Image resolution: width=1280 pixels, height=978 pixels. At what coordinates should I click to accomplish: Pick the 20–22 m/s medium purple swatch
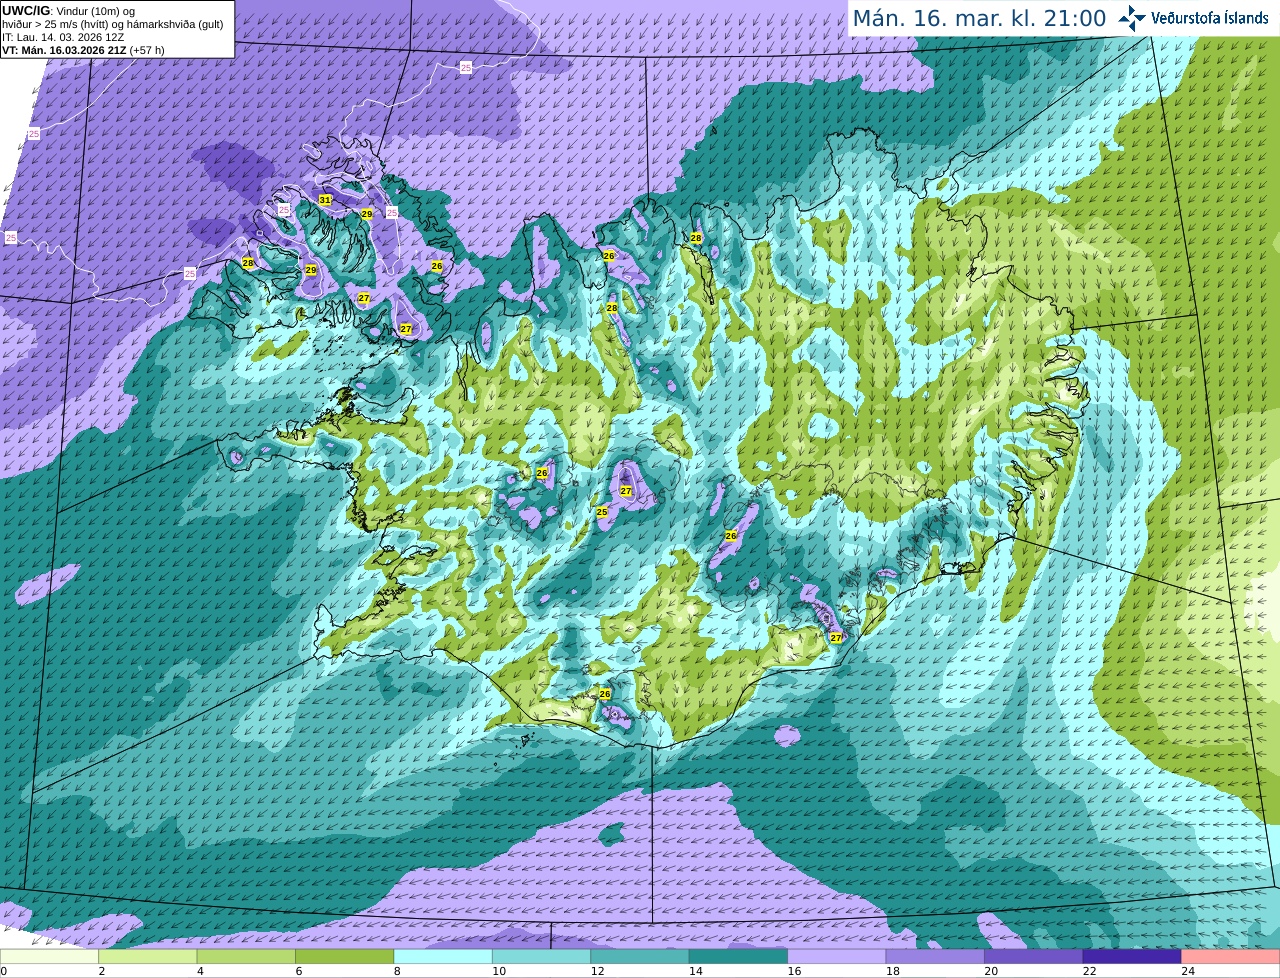1034,956
